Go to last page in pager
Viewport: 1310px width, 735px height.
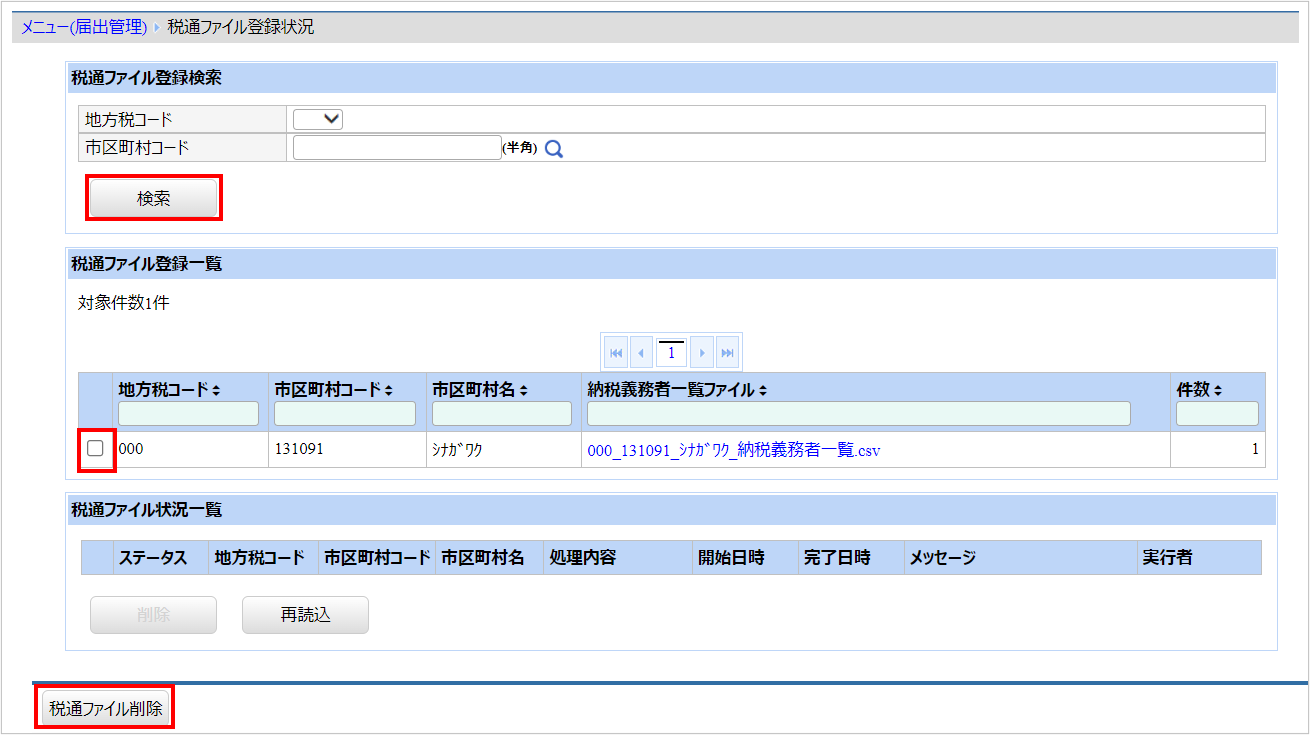(x=727, y=353)
